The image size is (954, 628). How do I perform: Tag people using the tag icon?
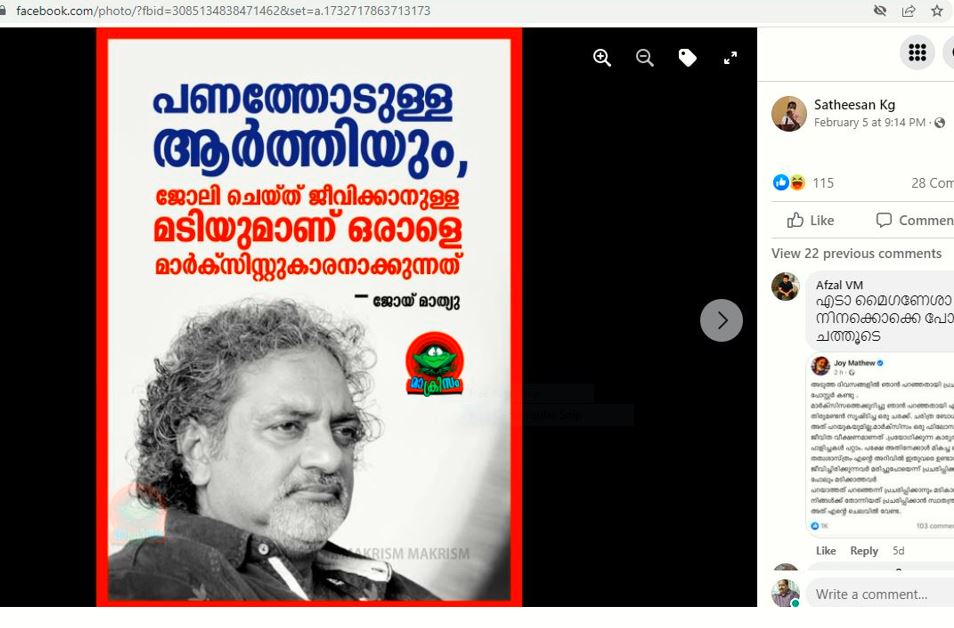click(x=687, y=58)
